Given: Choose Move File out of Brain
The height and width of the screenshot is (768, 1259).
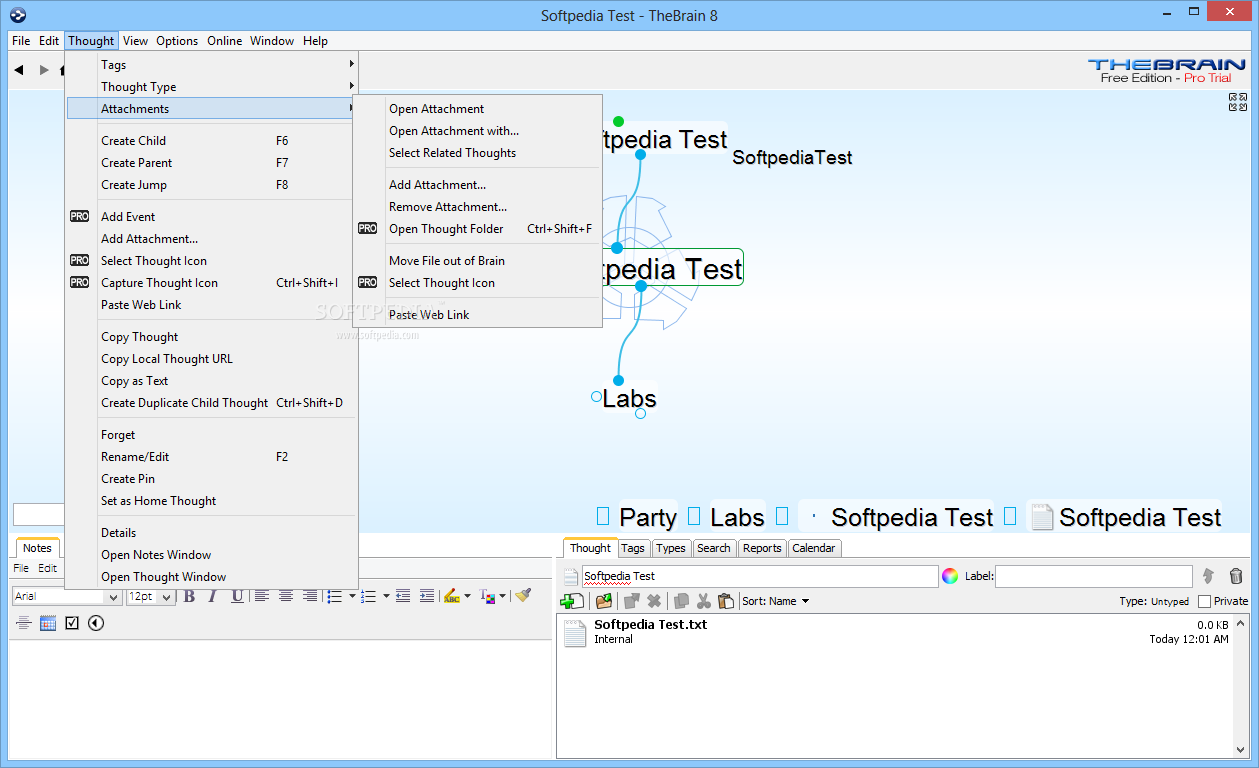Looking at the screenshot, I should [x=478, y=261].
